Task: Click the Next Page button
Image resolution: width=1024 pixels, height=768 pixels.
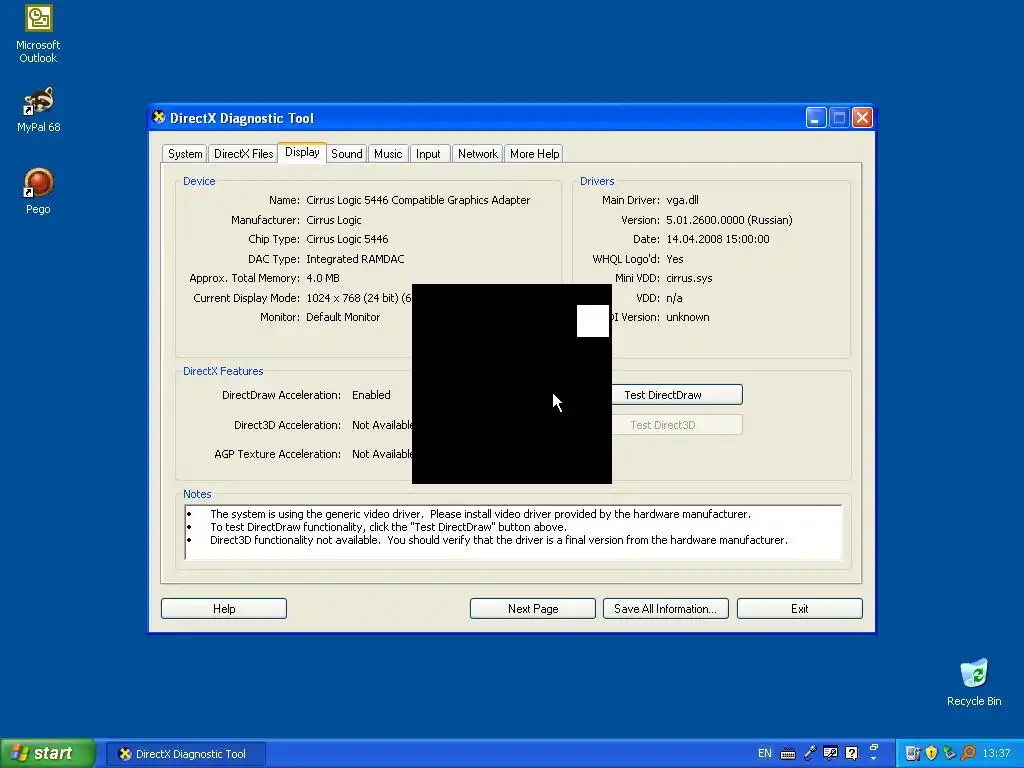Action: [533, 609]
